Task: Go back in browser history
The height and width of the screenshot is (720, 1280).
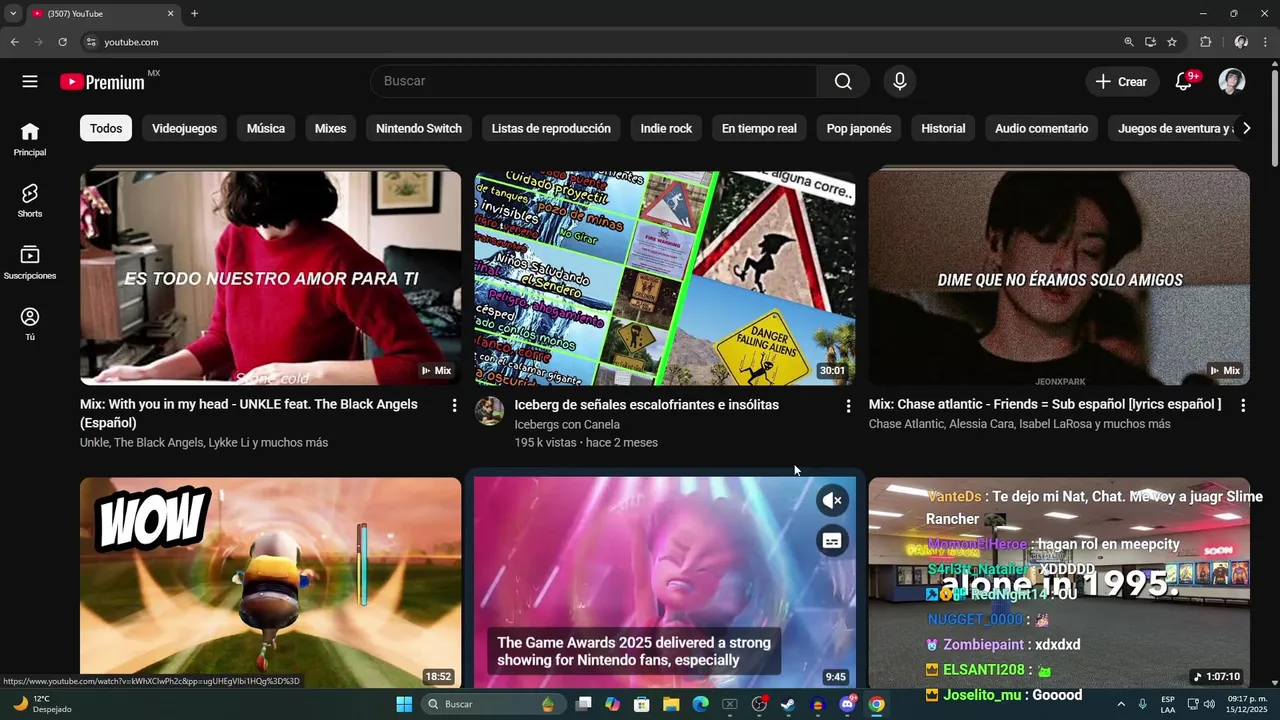Action: pos(14,42)
